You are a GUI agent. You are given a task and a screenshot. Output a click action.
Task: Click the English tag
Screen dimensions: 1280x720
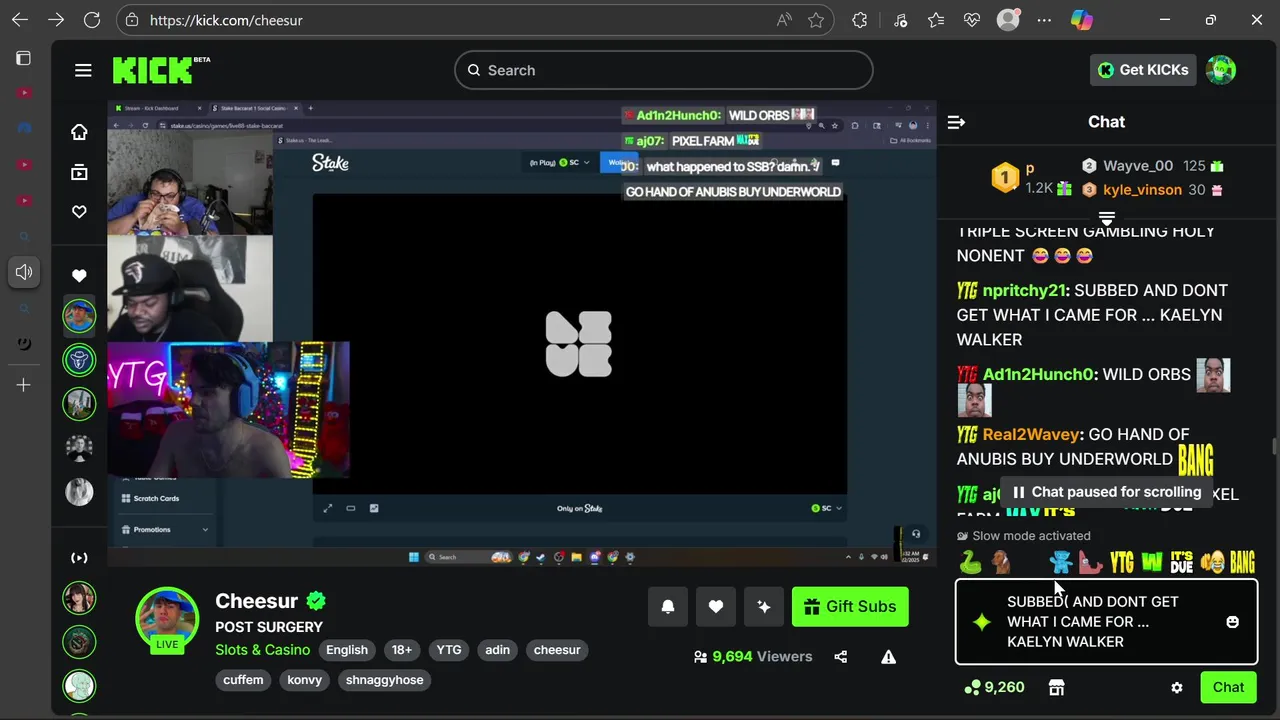(x=347, y=650)
